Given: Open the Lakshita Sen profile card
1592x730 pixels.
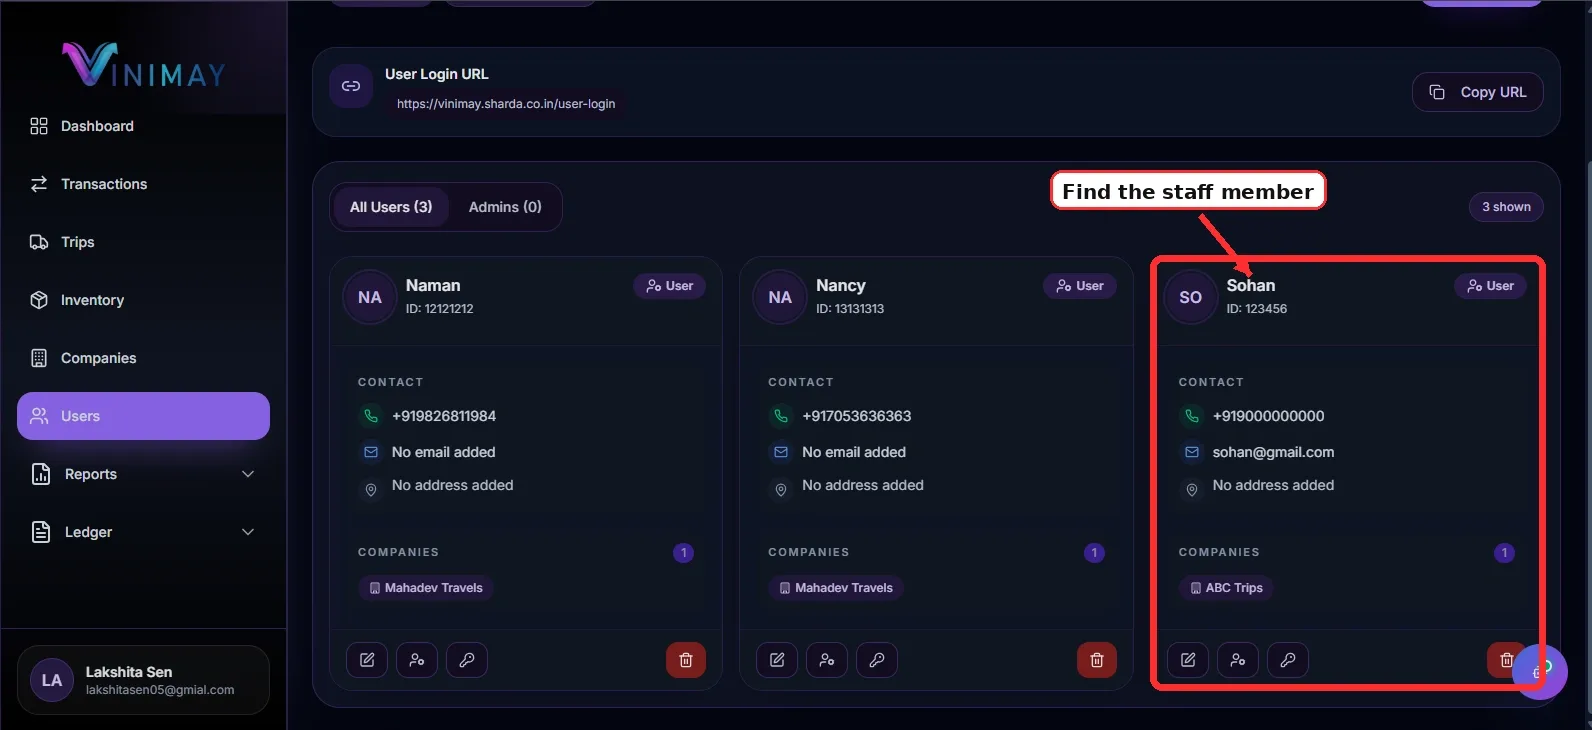Looking at the screenshot, I should click(143, 680).
